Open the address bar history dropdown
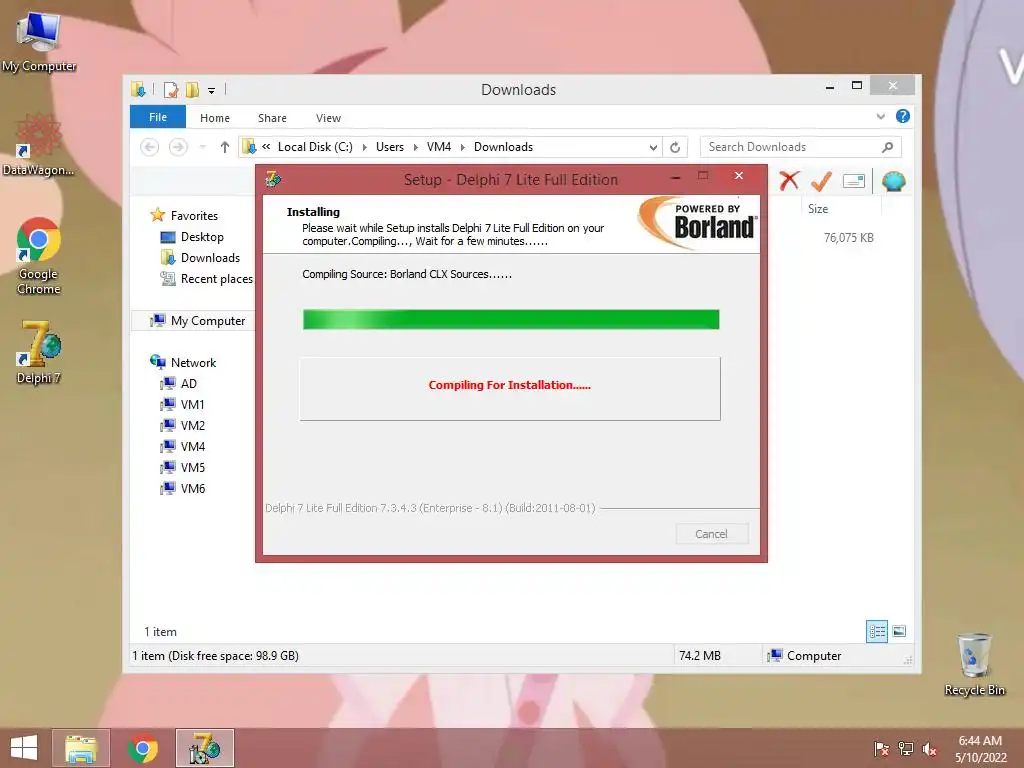This screenshot has height=768, width=1024. tap(653, 148)
